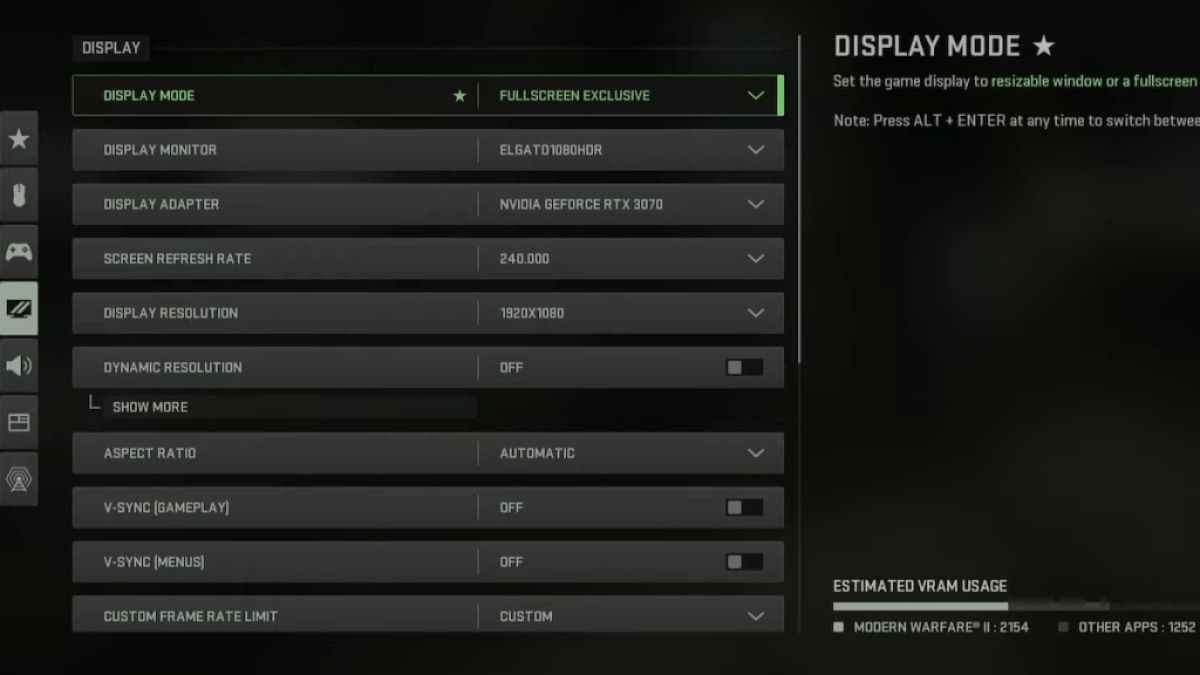Image resolution: width=1200 pixels, height=675 pixels.
Task: Click the green favorite star on Display Mode
Action: click(x=459, y=96)
